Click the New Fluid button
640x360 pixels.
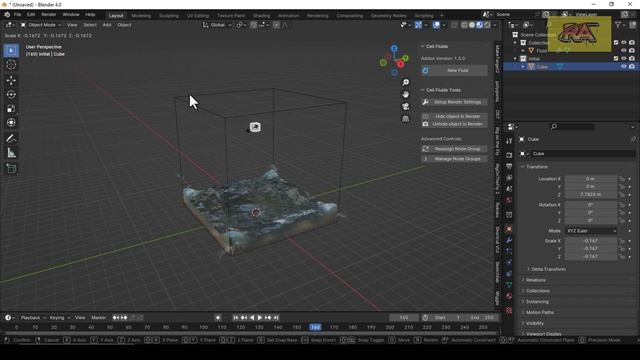pos(454,71)
